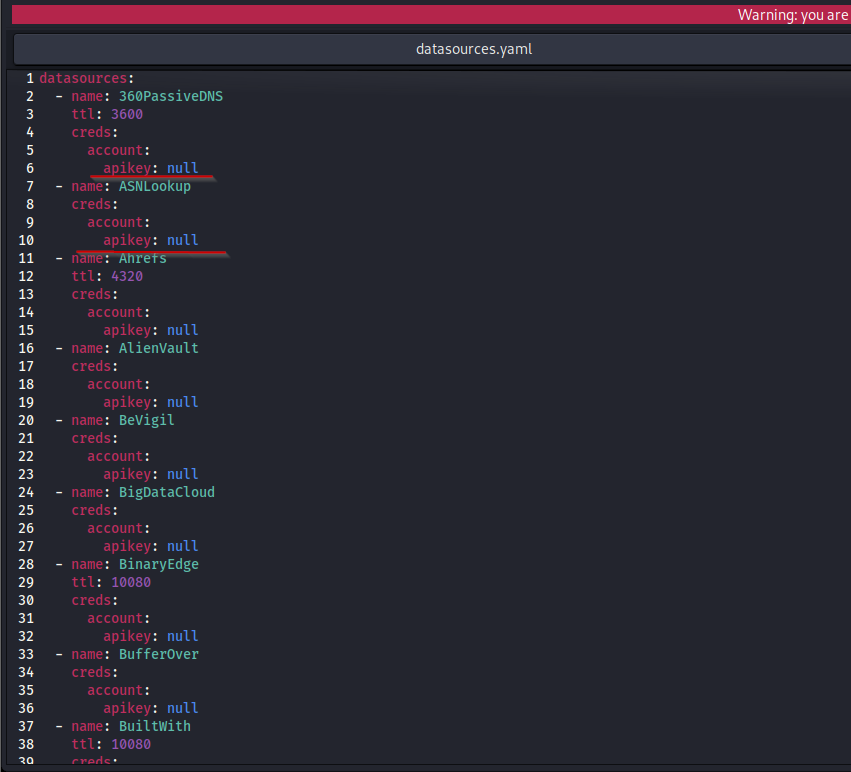Click line number 33 in the gutter
Image resolution: width=851 pixels, height=772 pixels.
(x=26, y=654)
